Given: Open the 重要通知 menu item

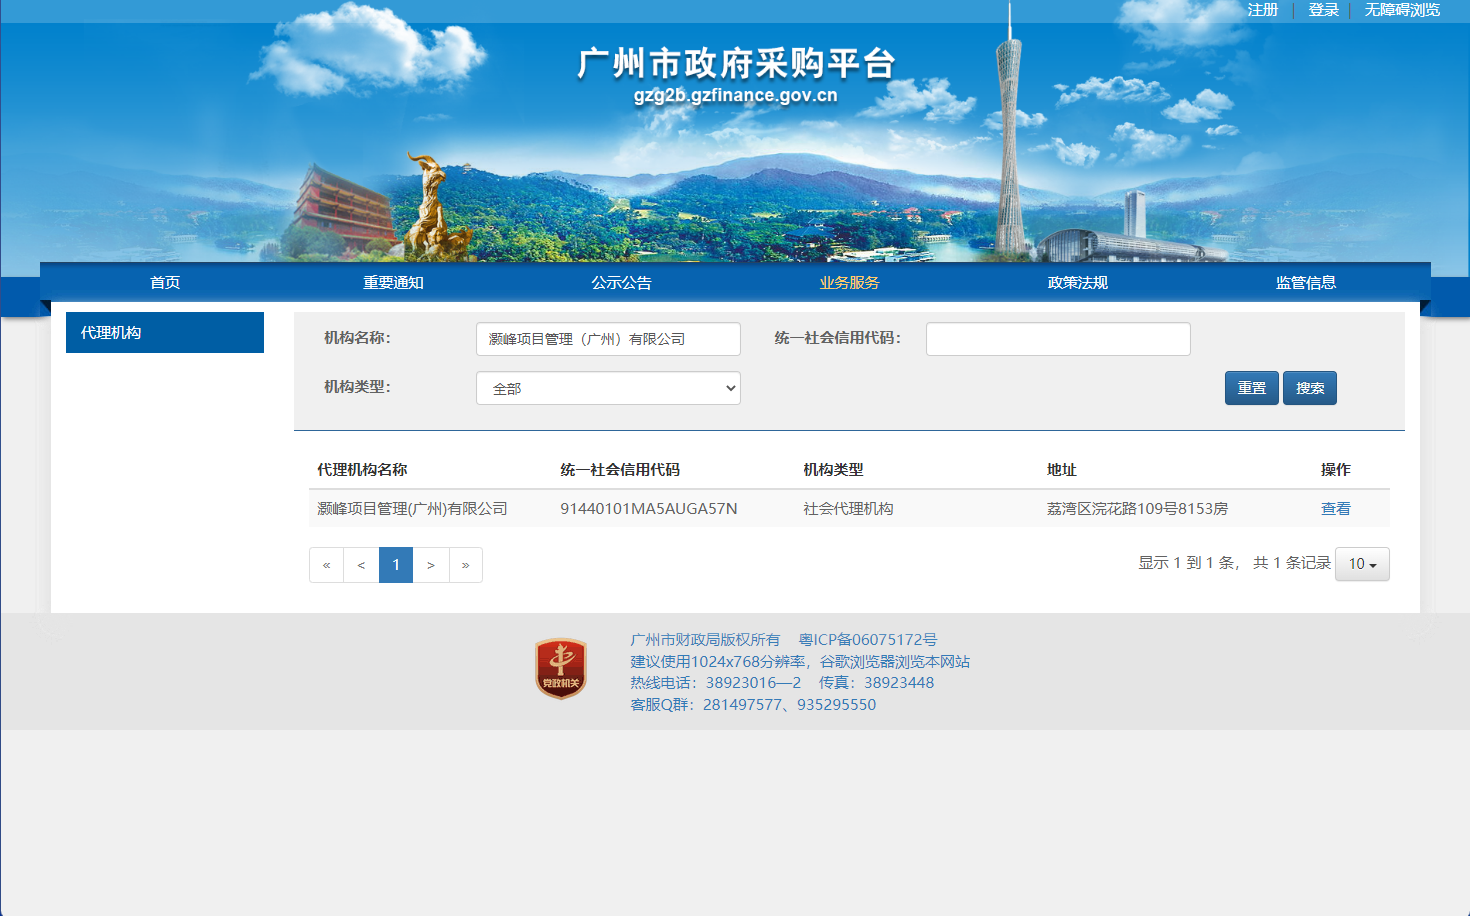Looking at the screenshot, I should click(x=393, y=283).
